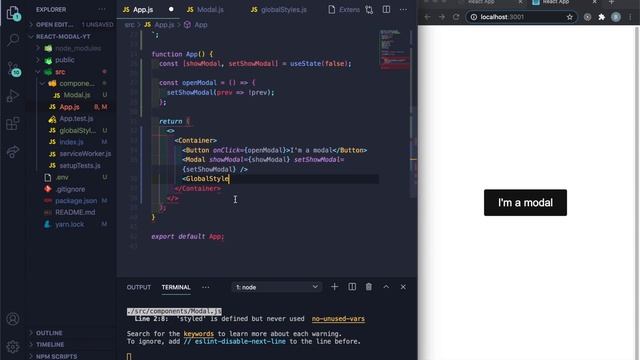Image resolution: width=640 pixels, height=360 pixels.
Task: Switch to the Output panel tab
Action: pyautogui.click(x=139, y=287)
